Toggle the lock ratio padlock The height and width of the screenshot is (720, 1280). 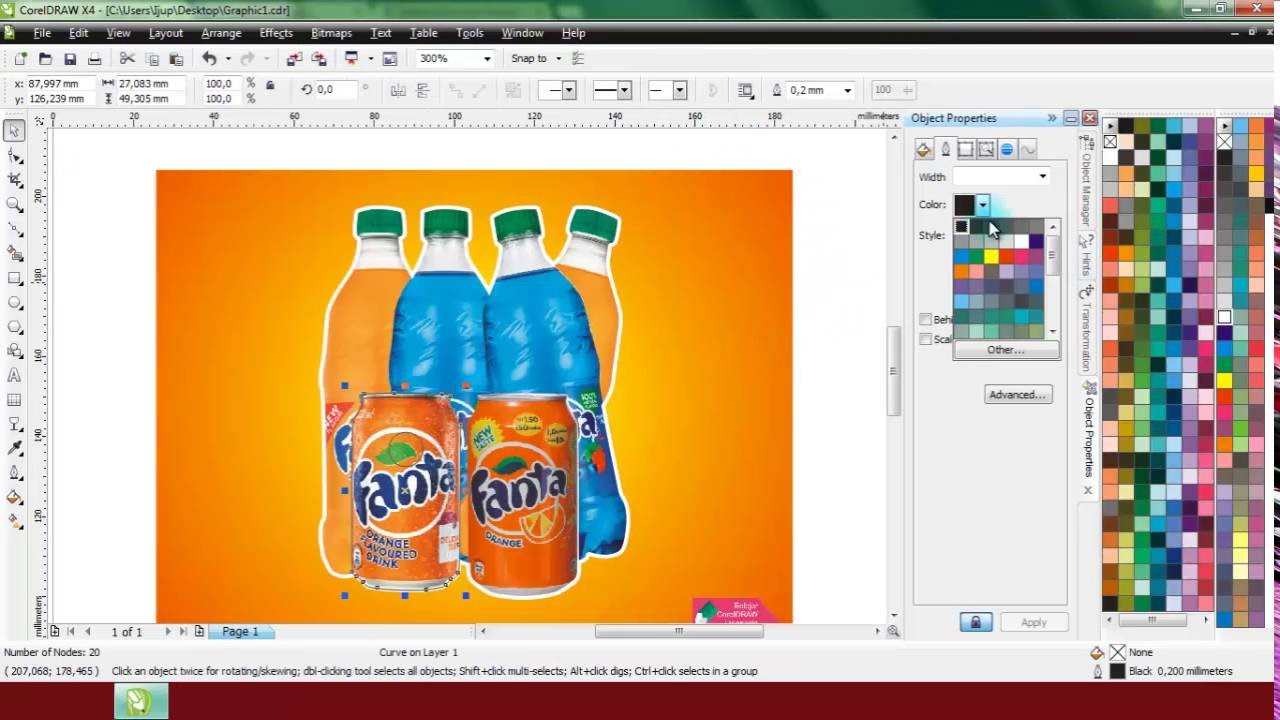pos(270,86)
